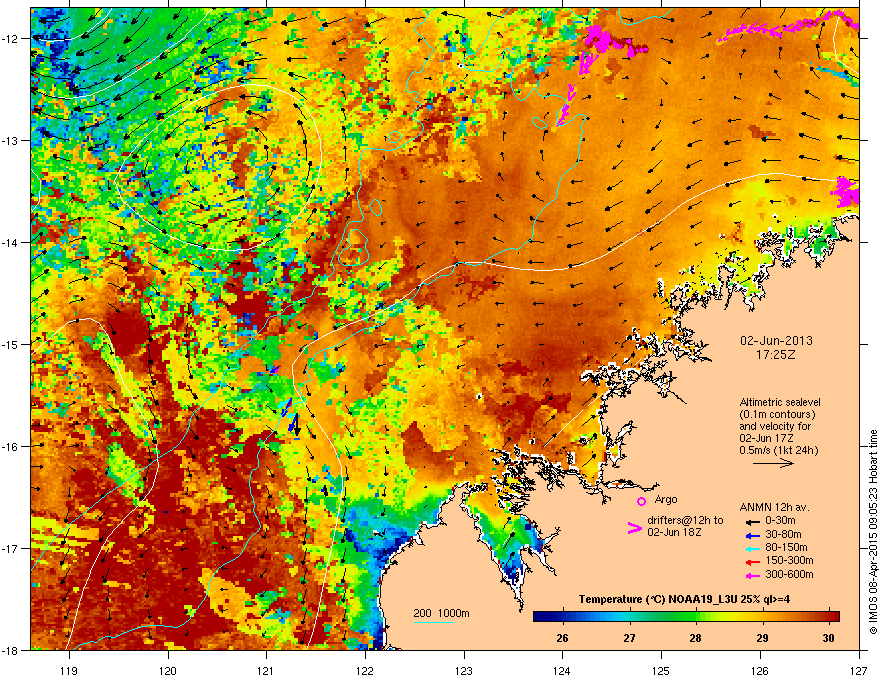Select the blue 30-80m arrow in legend
880x680 pixels.
pyautogui.click(x=752, y=535)
